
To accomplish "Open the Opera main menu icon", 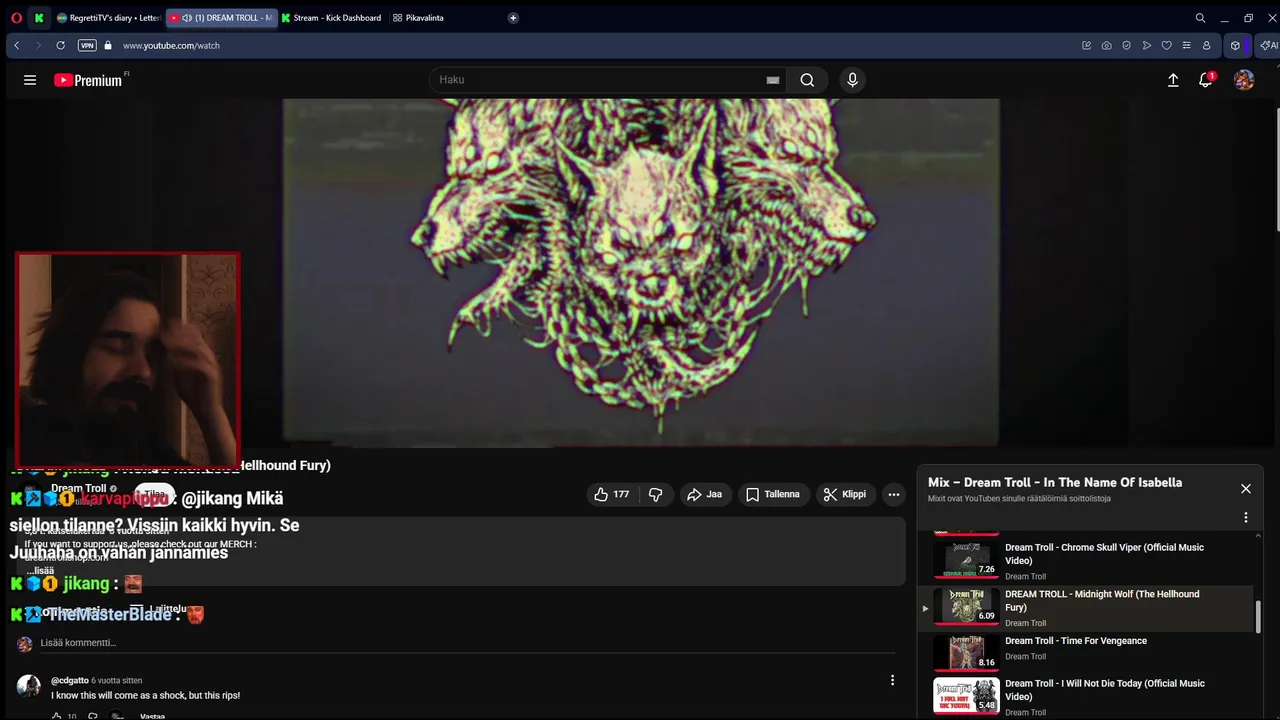I will 16,18.
